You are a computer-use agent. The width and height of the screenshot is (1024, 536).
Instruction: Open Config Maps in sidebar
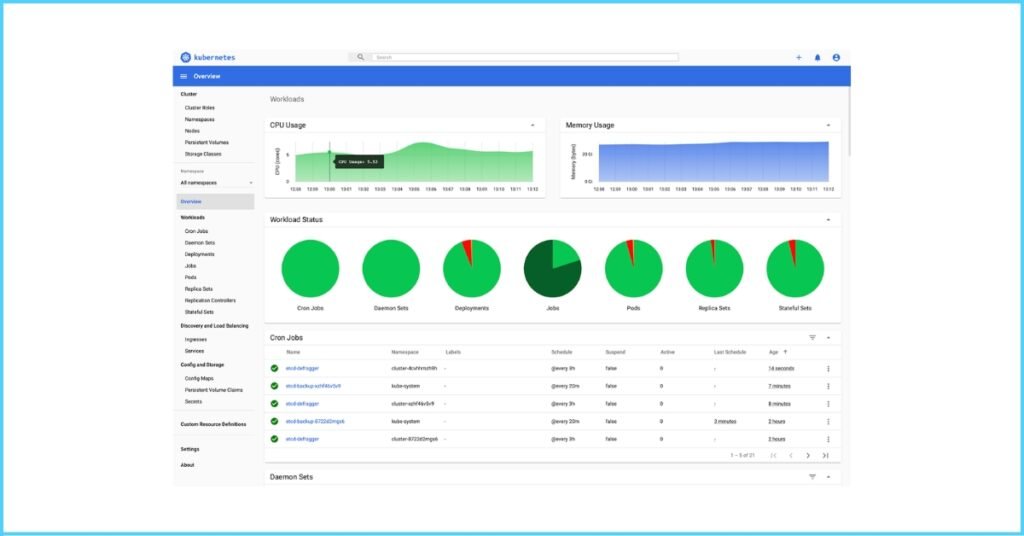[199, 379]
